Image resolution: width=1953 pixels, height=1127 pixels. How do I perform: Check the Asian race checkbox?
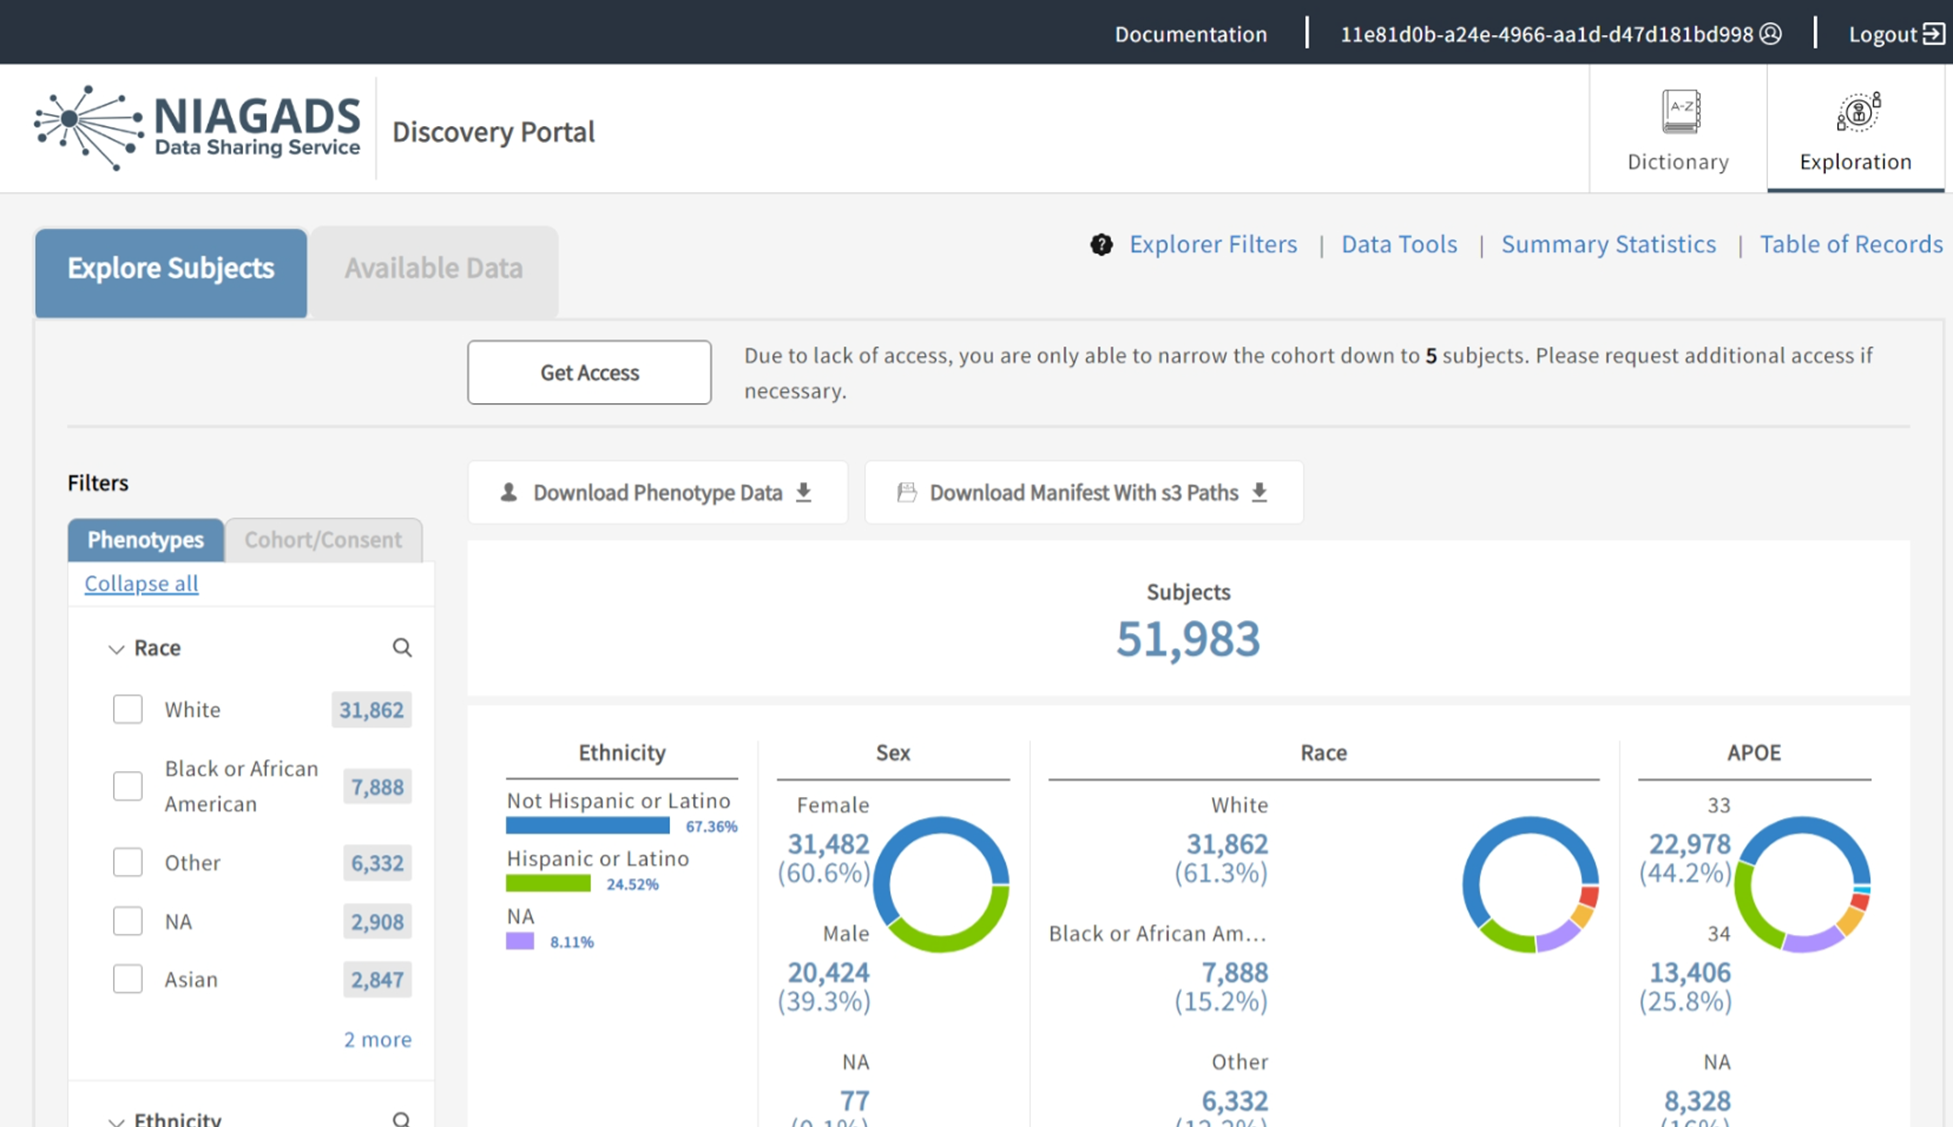click(x=128, y=979)
